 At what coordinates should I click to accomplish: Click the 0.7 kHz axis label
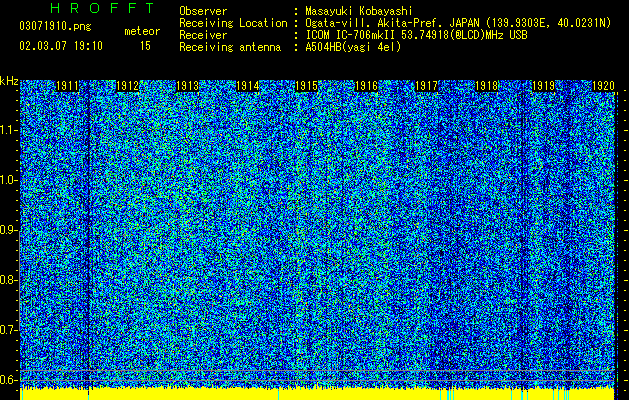[x=8, y=330]
